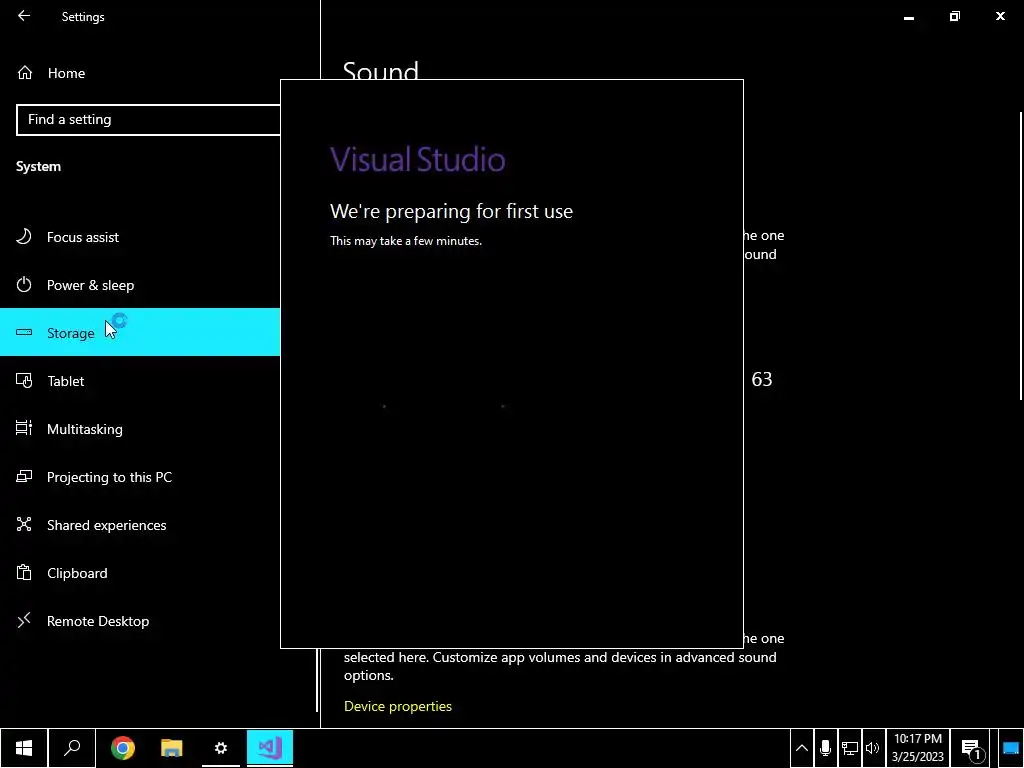Viewport: 1024px width, 768px height.
Task: Open Remote Desktop settings
Action: pyautogui.click(x=140, y=621)
